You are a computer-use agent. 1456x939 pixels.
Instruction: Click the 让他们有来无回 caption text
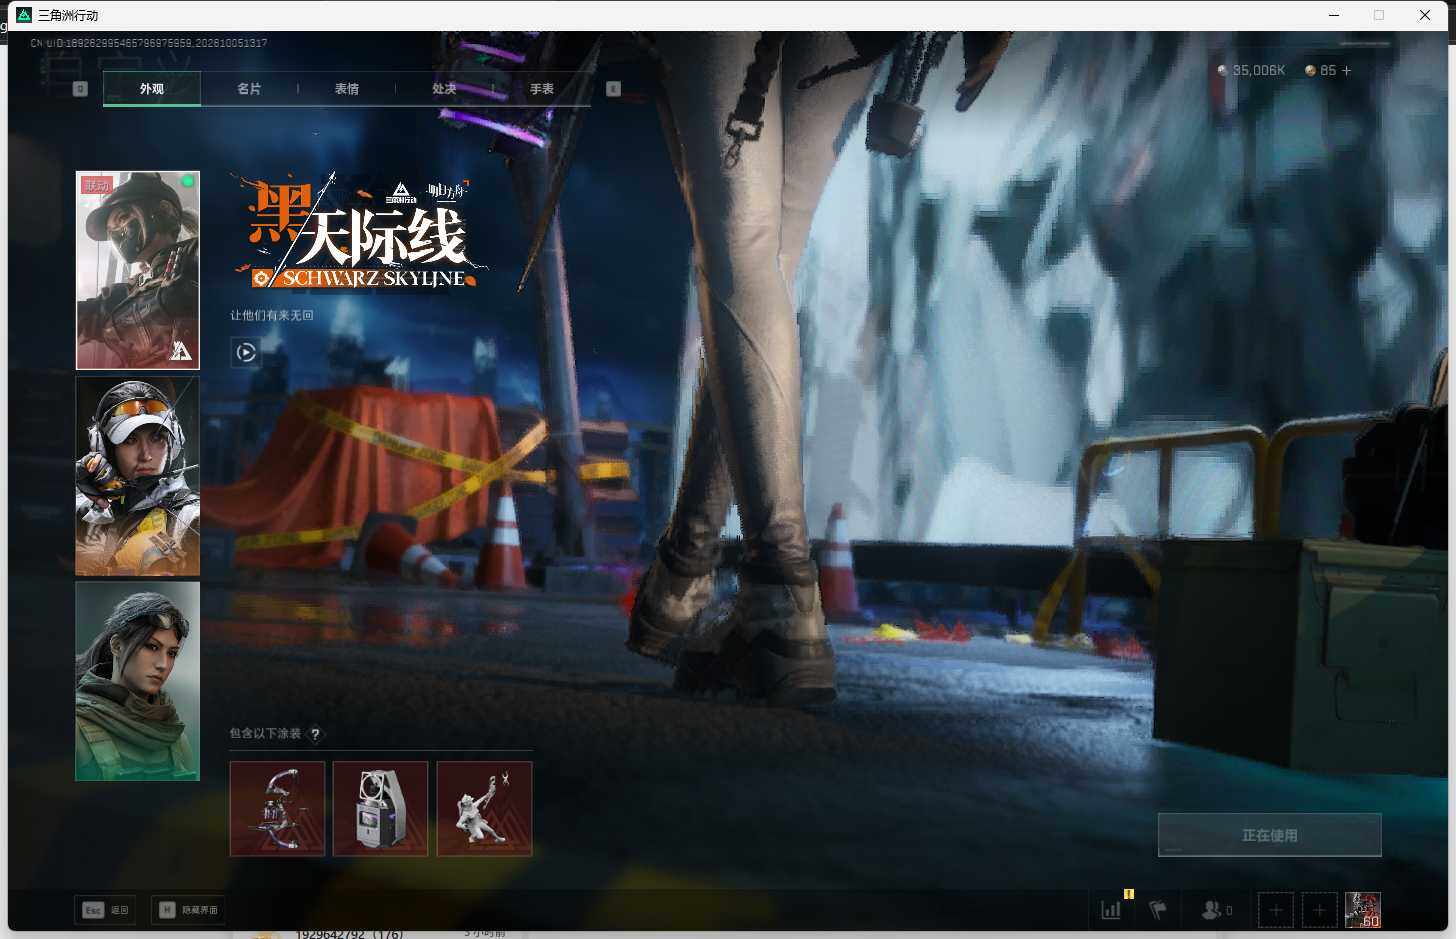pos(272,315)
